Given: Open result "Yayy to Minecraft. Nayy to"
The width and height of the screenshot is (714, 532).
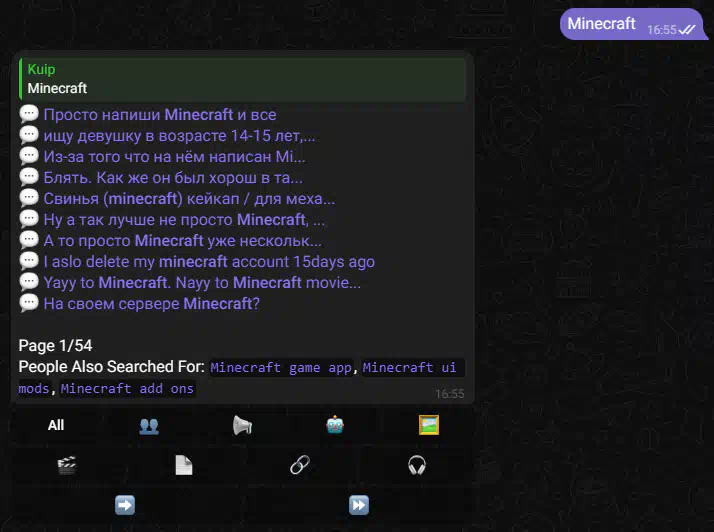Looking at the screenshot, I should [x=202, y=282].
